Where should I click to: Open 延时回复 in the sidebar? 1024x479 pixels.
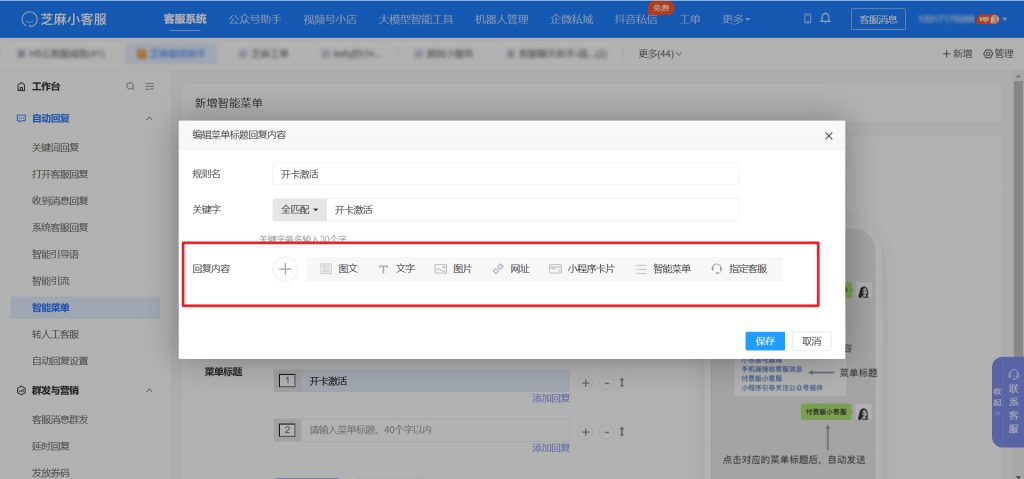[51, 446]
